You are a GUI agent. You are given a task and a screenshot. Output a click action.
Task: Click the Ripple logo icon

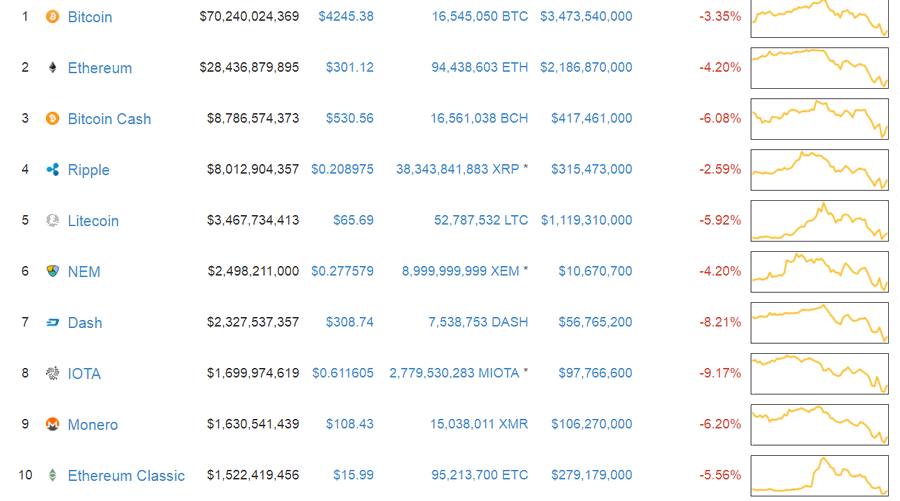point(52,169)
